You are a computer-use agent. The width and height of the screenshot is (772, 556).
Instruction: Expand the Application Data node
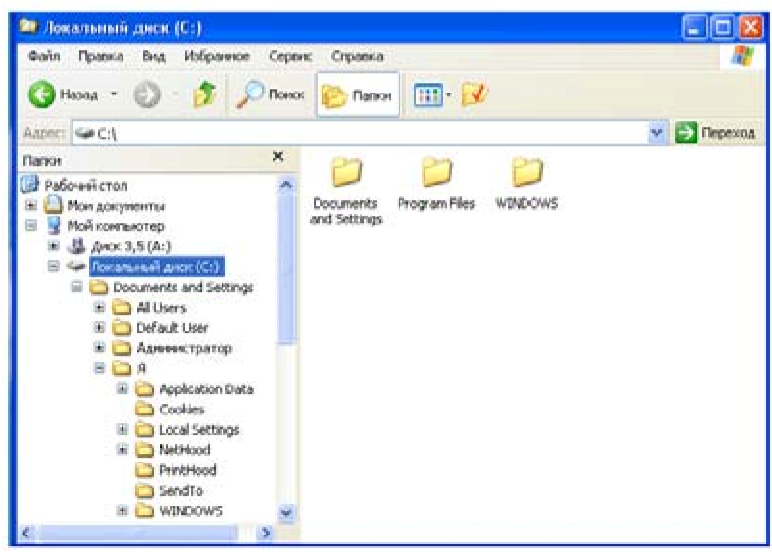pos(122,389)
